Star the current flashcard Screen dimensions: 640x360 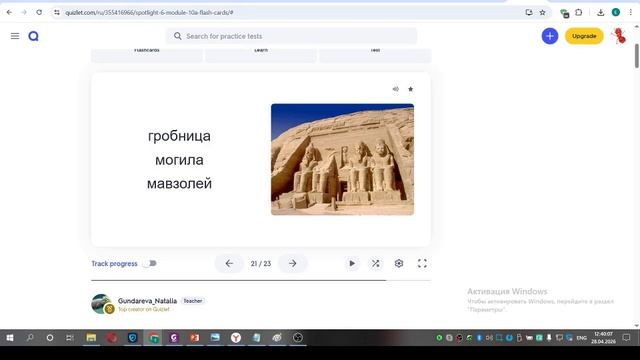click(x=411, y=89)
